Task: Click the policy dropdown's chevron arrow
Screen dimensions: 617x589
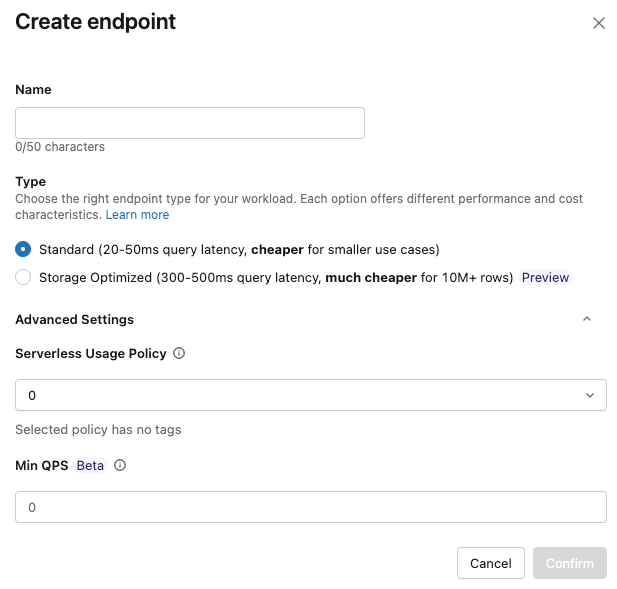Action: (x=589, y=395)
